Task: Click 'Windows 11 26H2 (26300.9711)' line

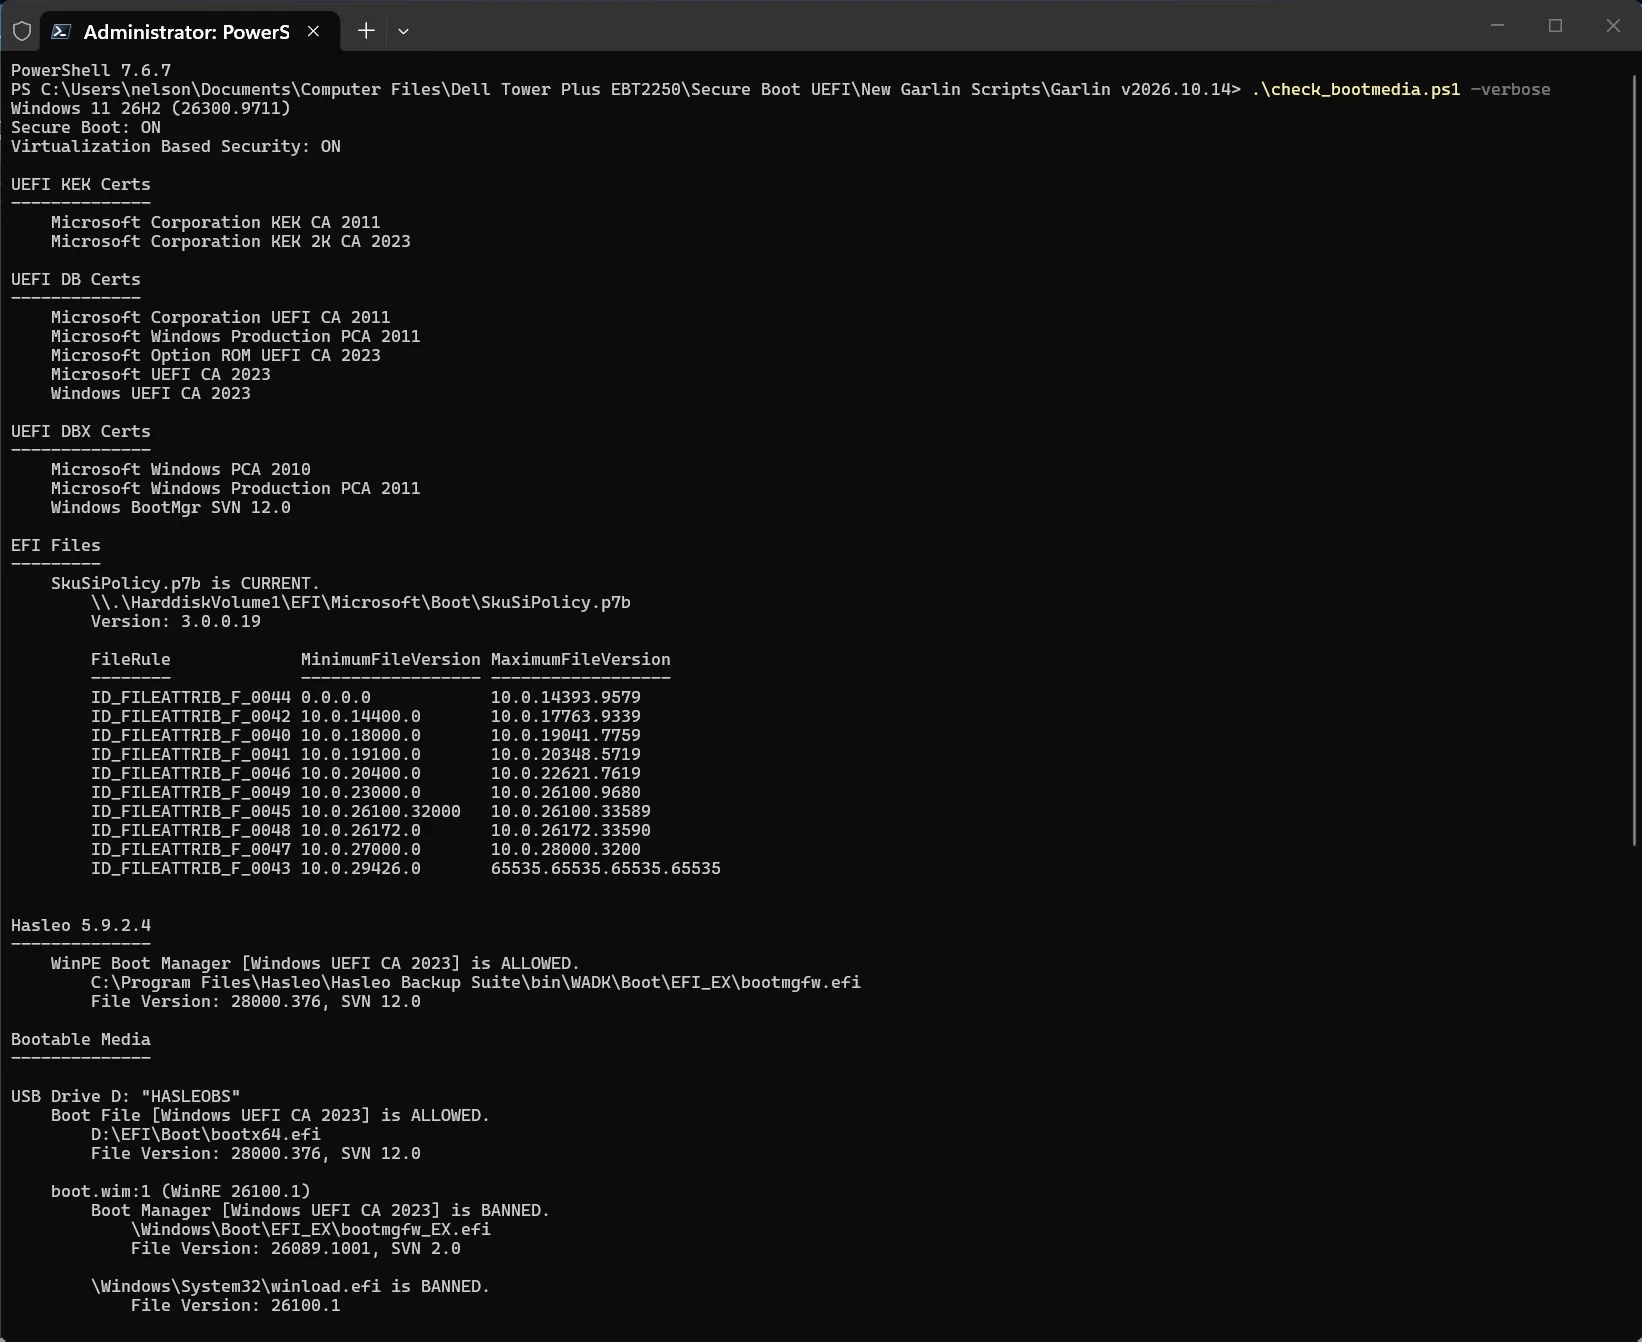Action: point(151,108)
